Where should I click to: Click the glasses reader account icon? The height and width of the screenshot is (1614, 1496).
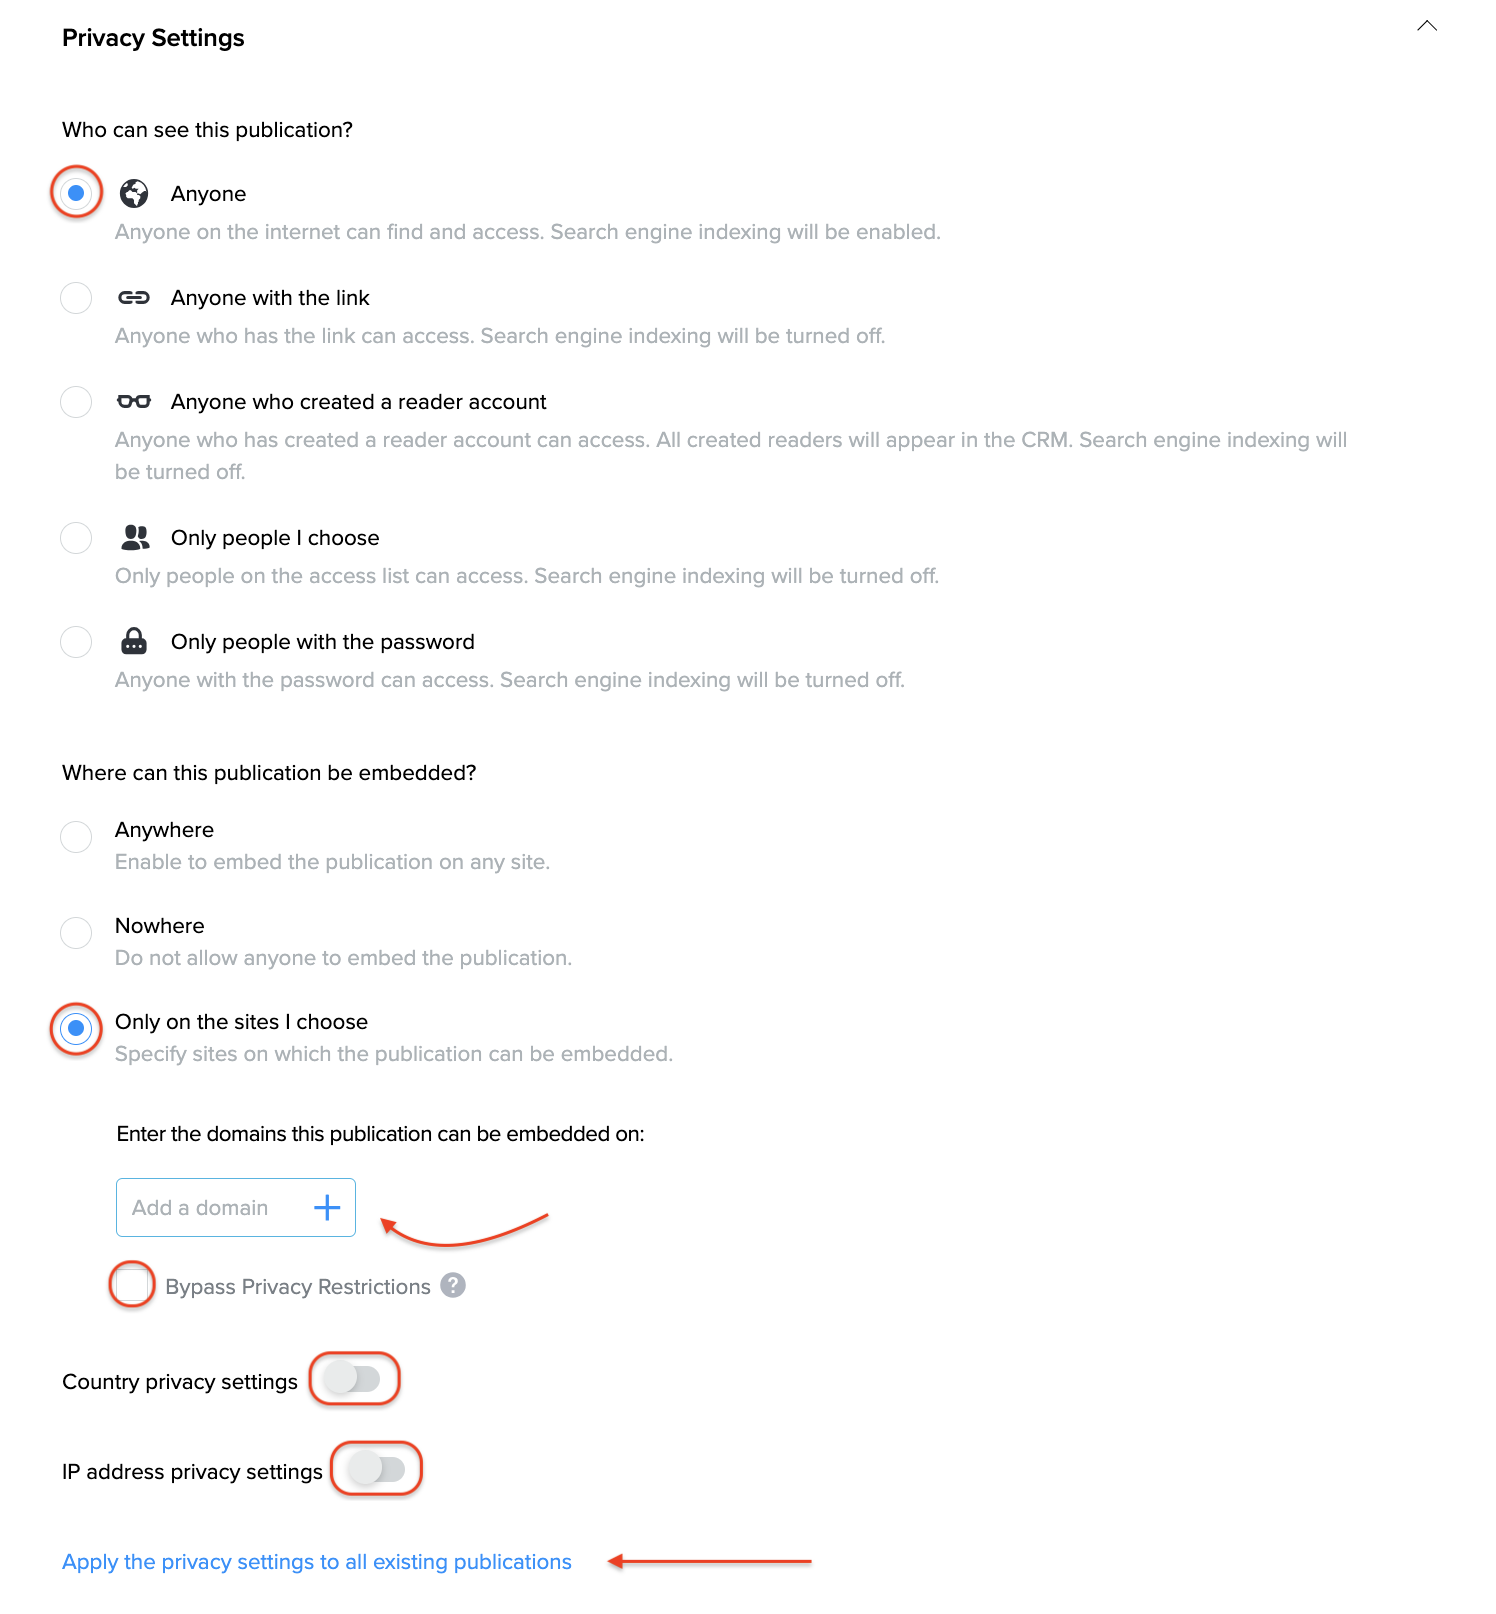click(134, 402)
